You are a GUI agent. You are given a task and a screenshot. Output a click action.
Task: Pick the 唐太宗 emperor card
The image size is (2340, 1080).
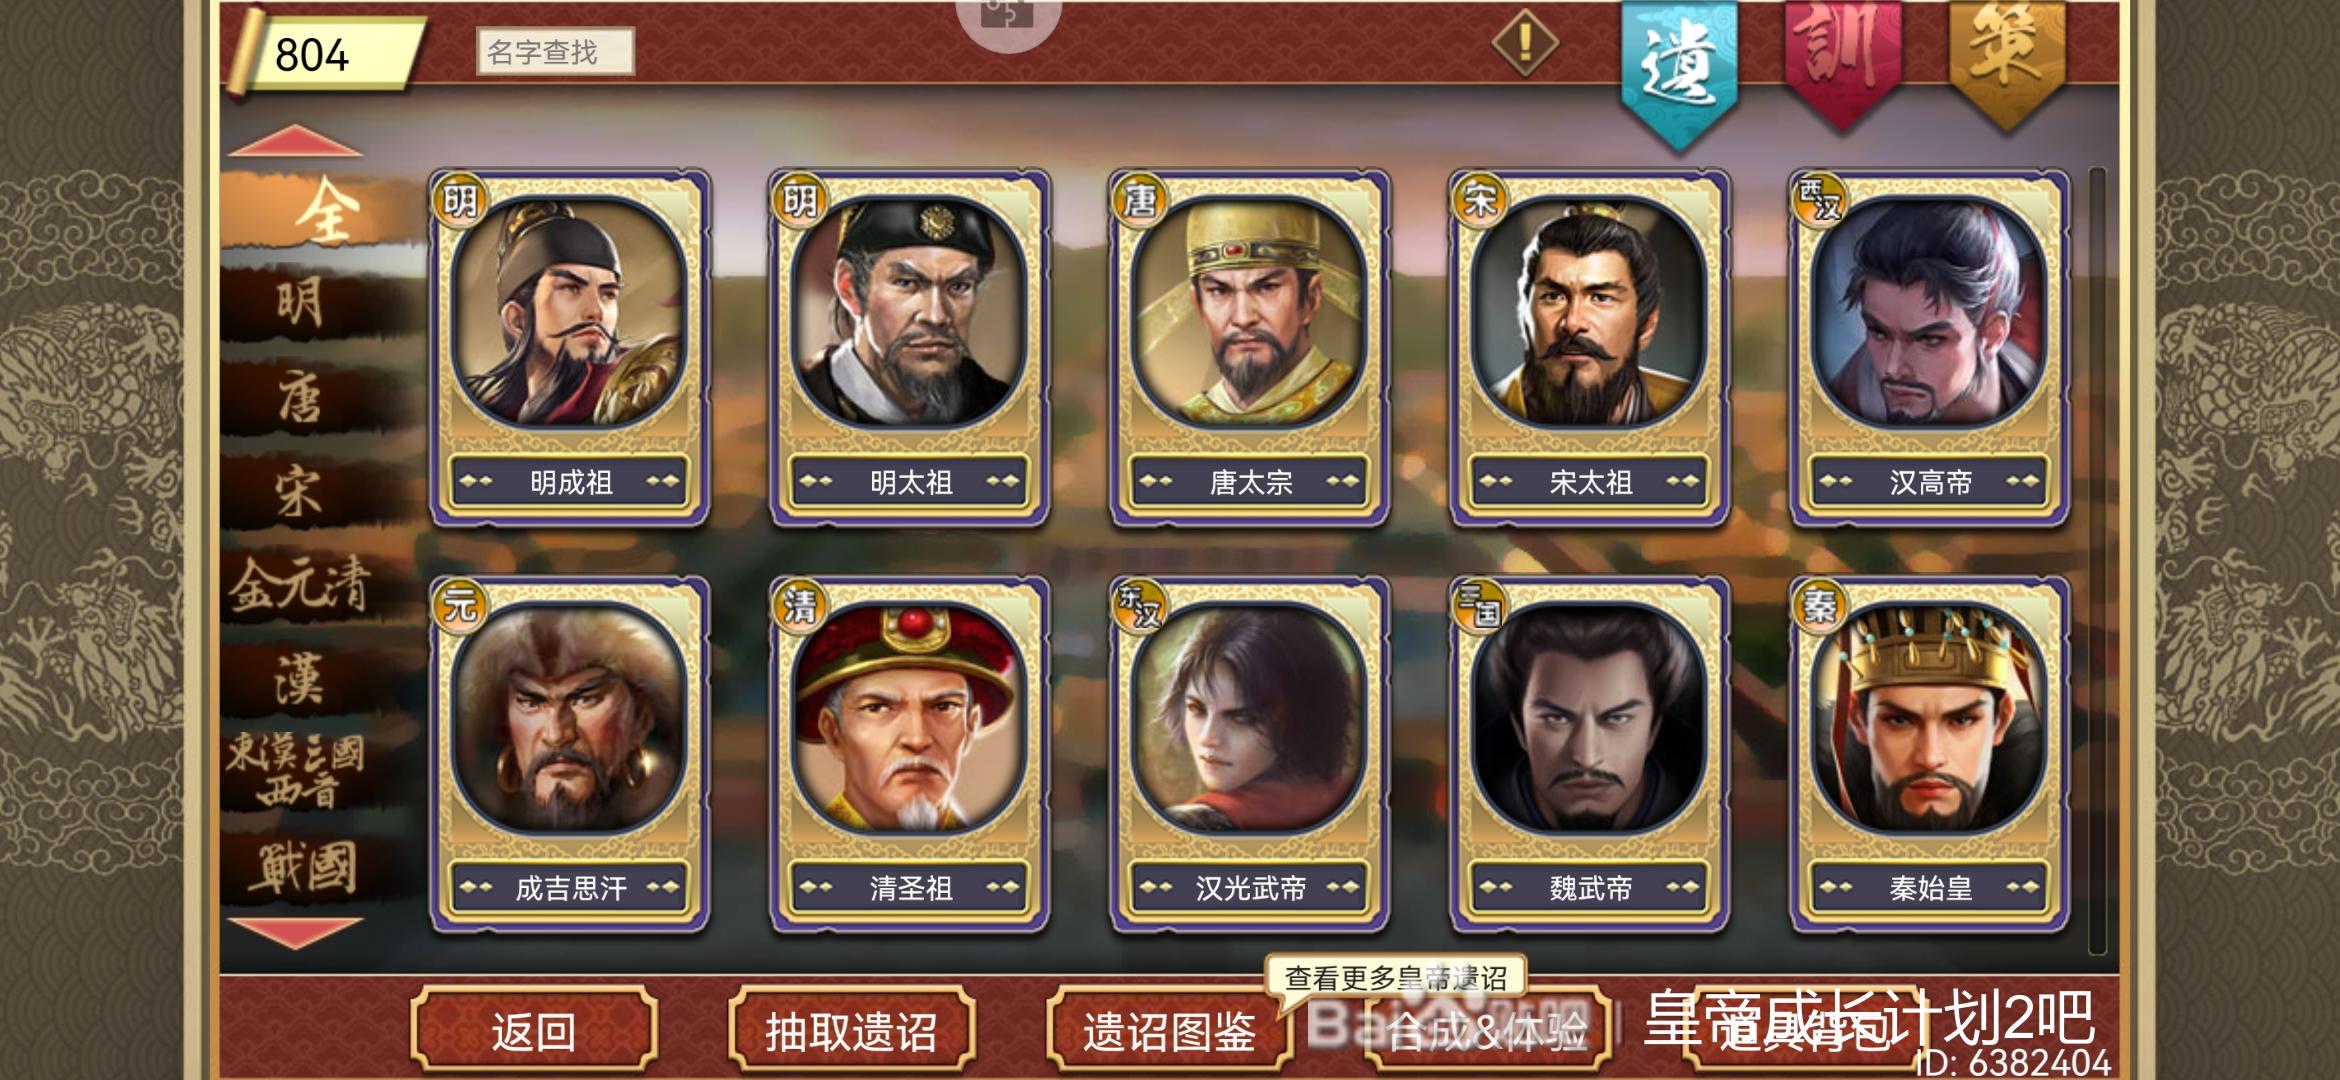click(x=1249, y=347)
